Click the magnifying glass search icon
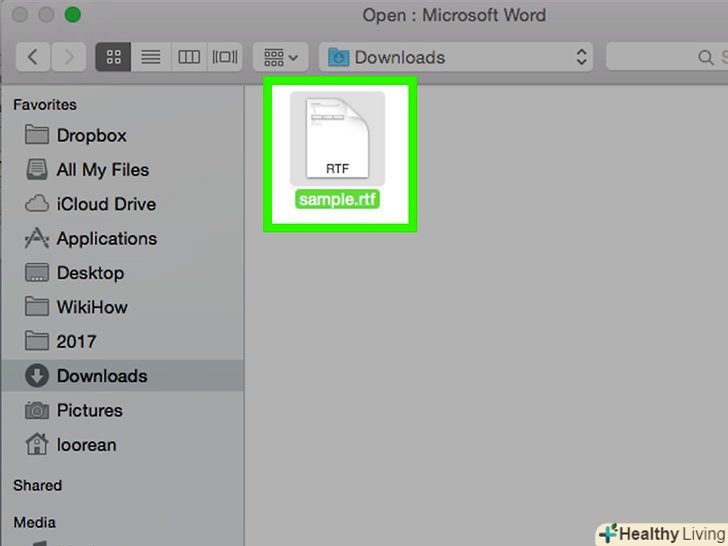The image size is (728, 546). [x=706, y=58]
